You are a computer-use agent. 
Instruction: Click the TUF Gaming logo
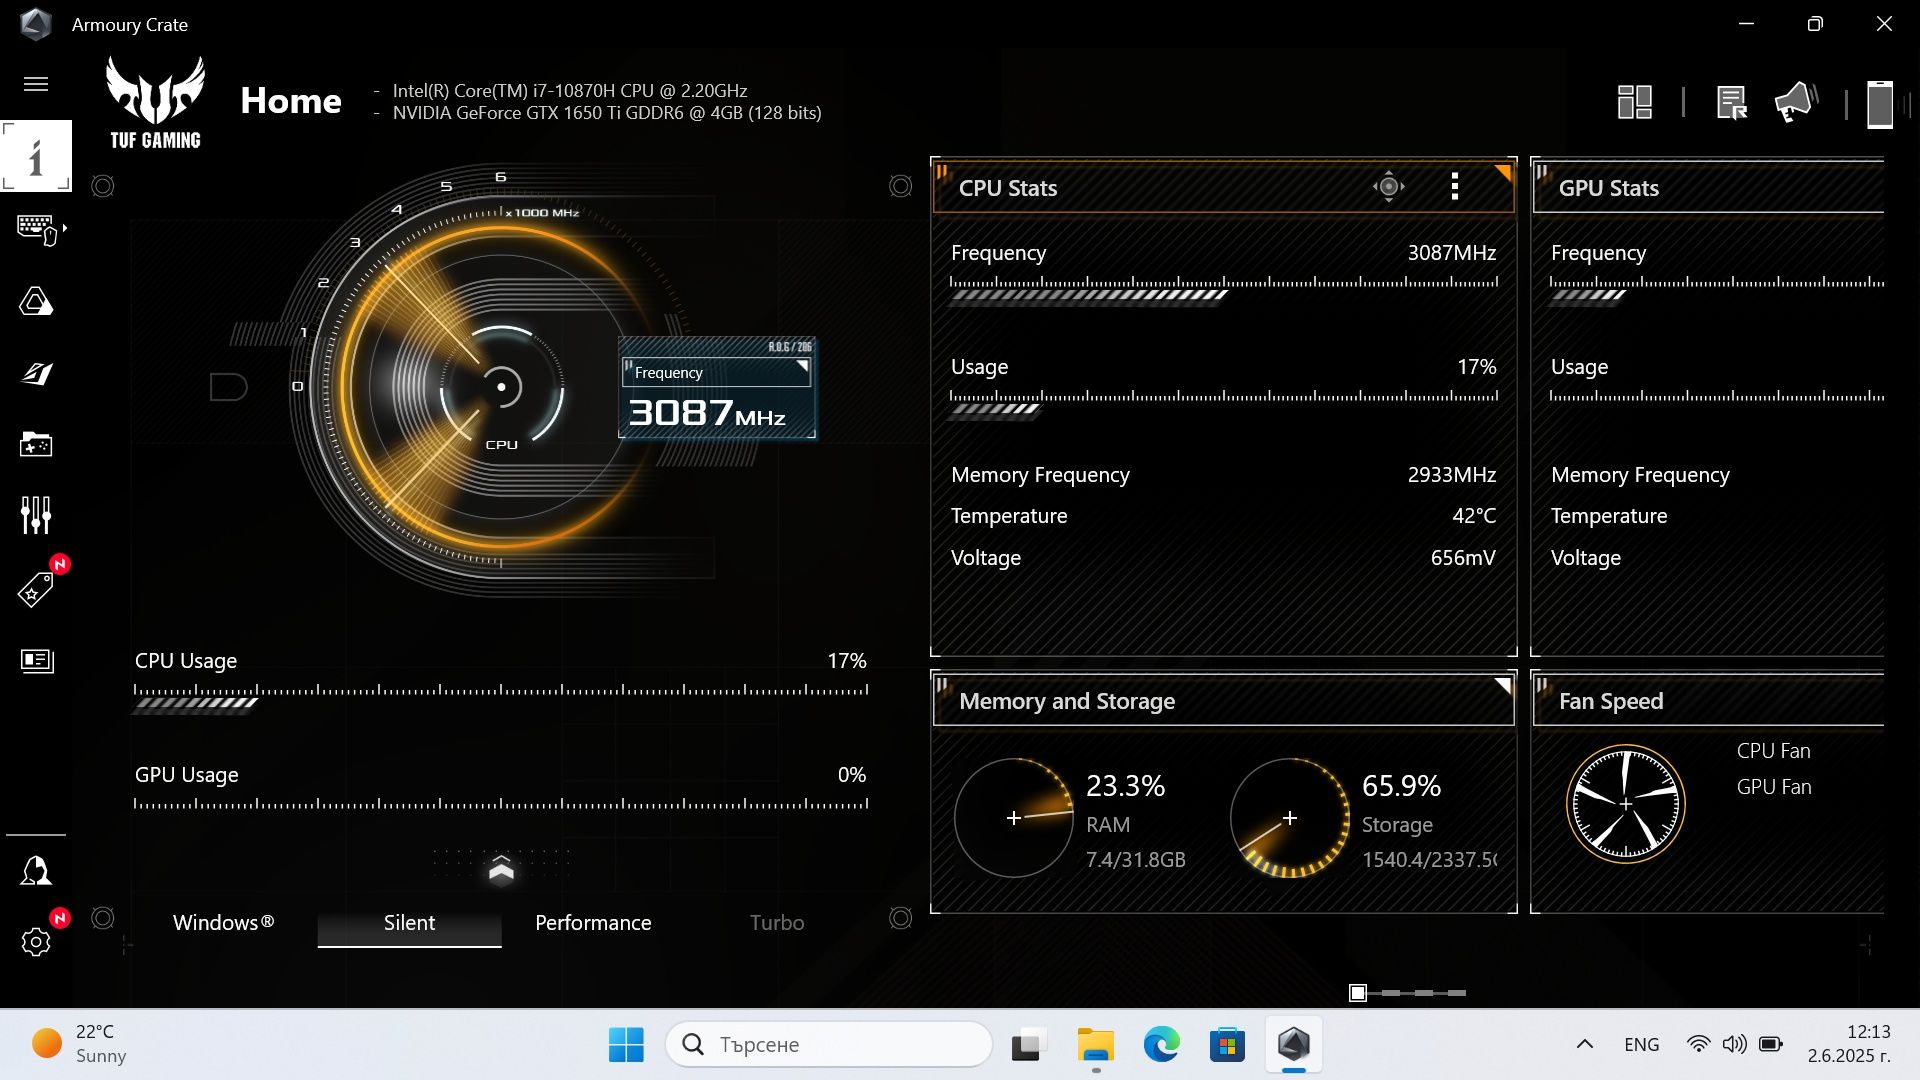point(155,103)
